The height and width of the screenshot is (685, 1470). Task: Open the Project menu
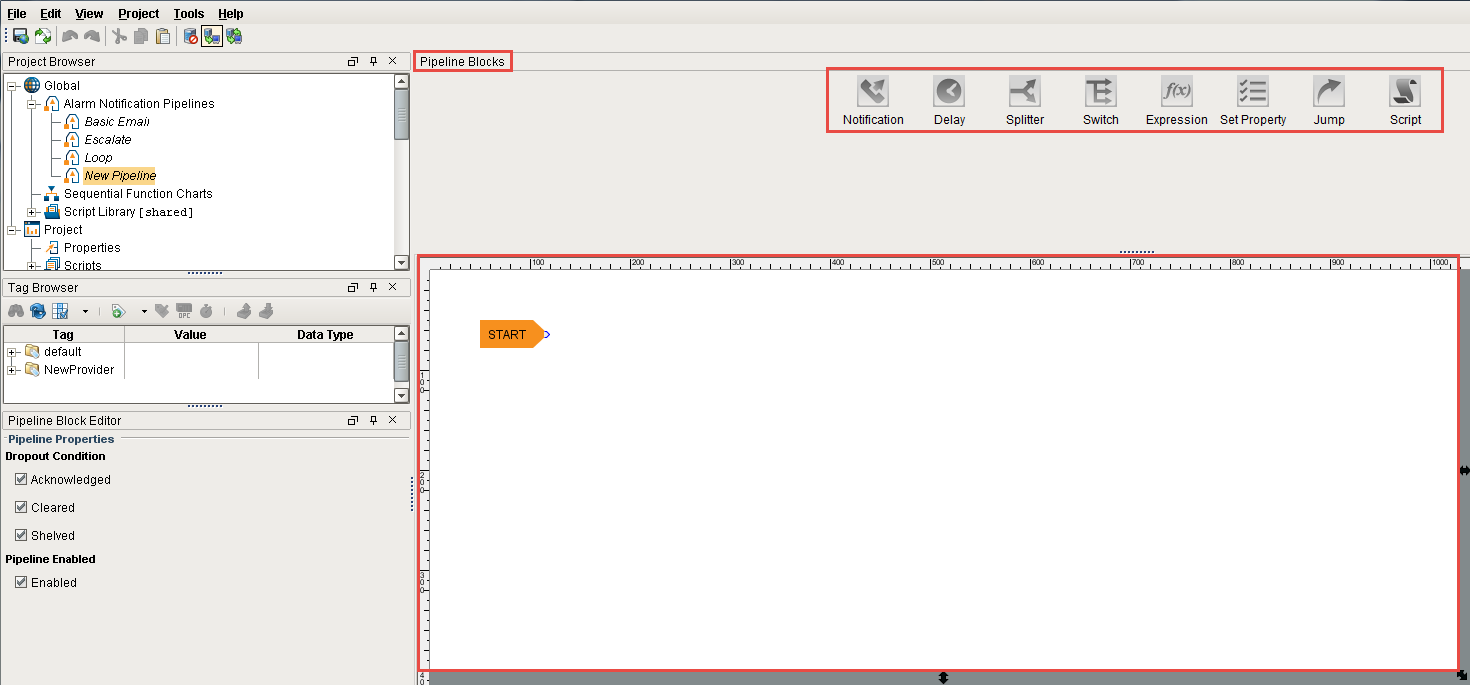[138, 13]
